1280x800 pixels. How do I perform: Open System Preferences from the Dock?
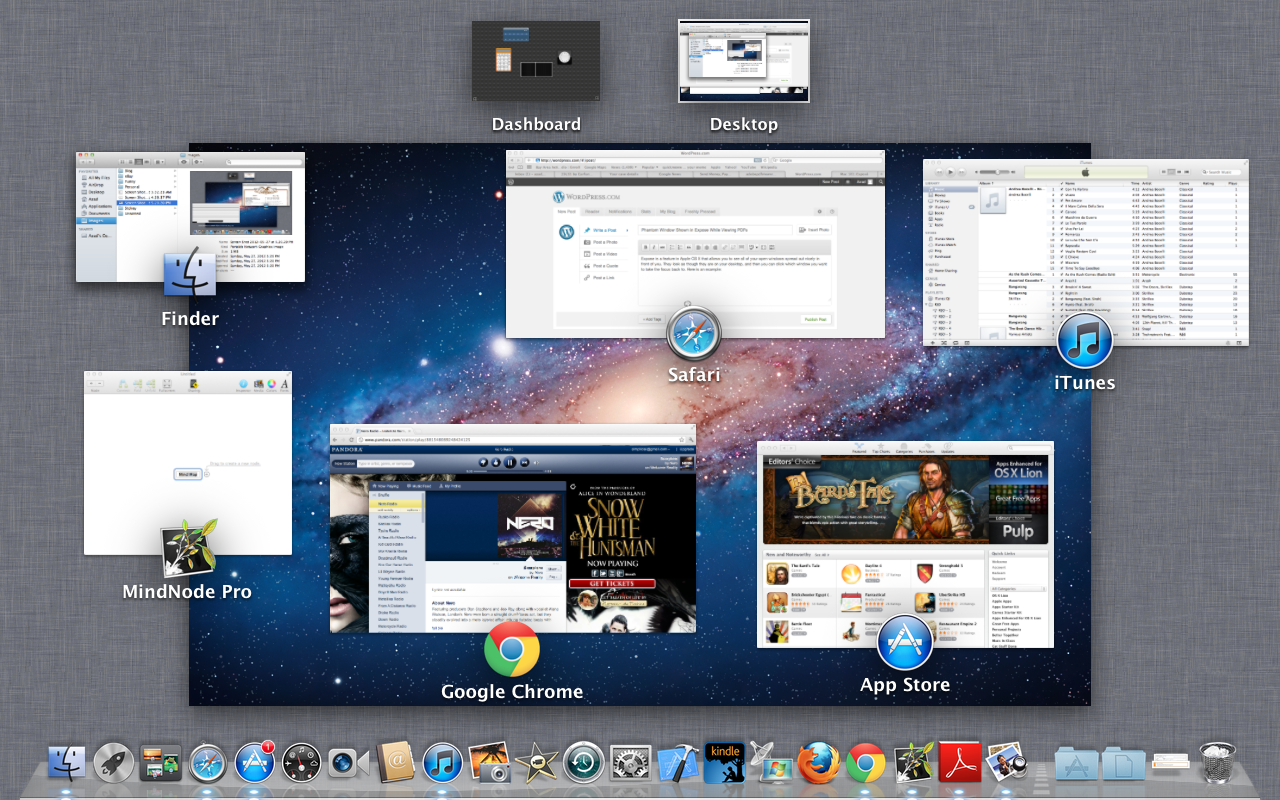[631, 764]
